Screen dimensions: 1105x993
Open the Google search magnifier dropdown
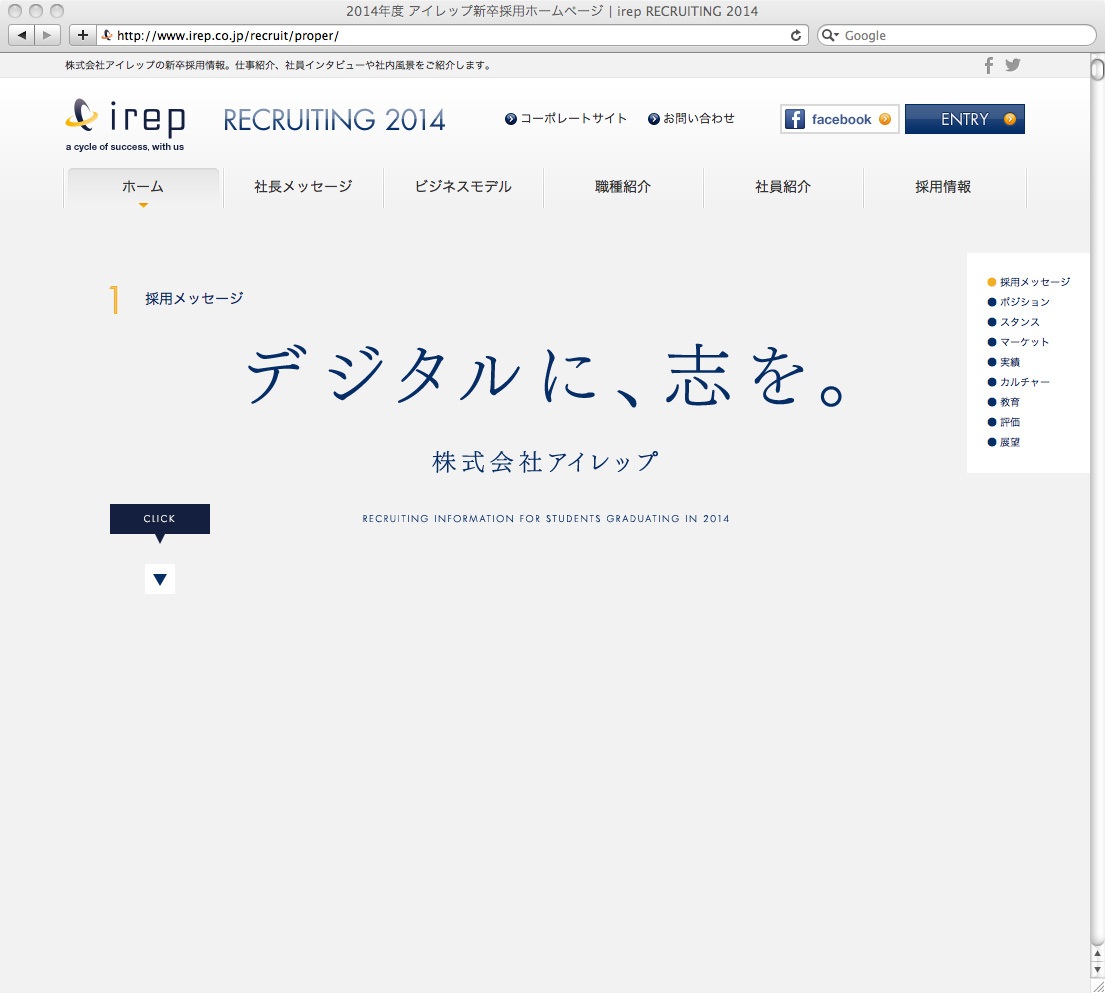831,35
